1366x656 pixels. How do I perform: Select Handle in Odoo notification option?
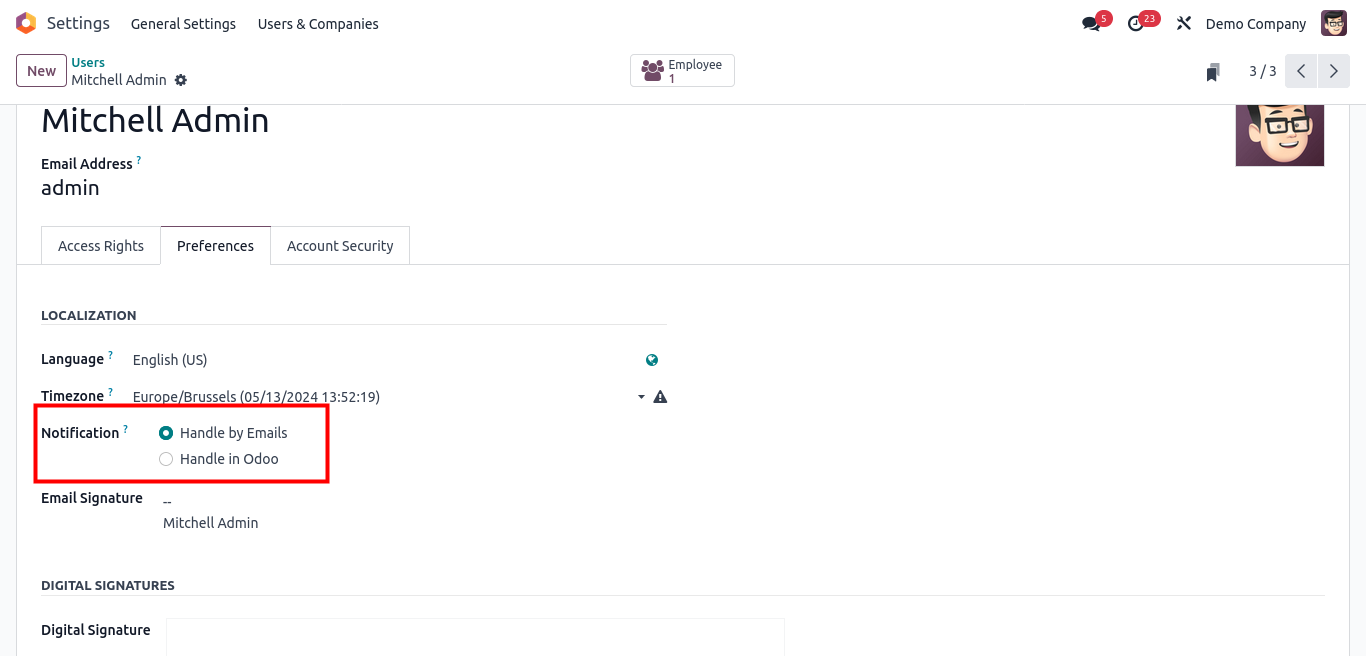(166, 459)
